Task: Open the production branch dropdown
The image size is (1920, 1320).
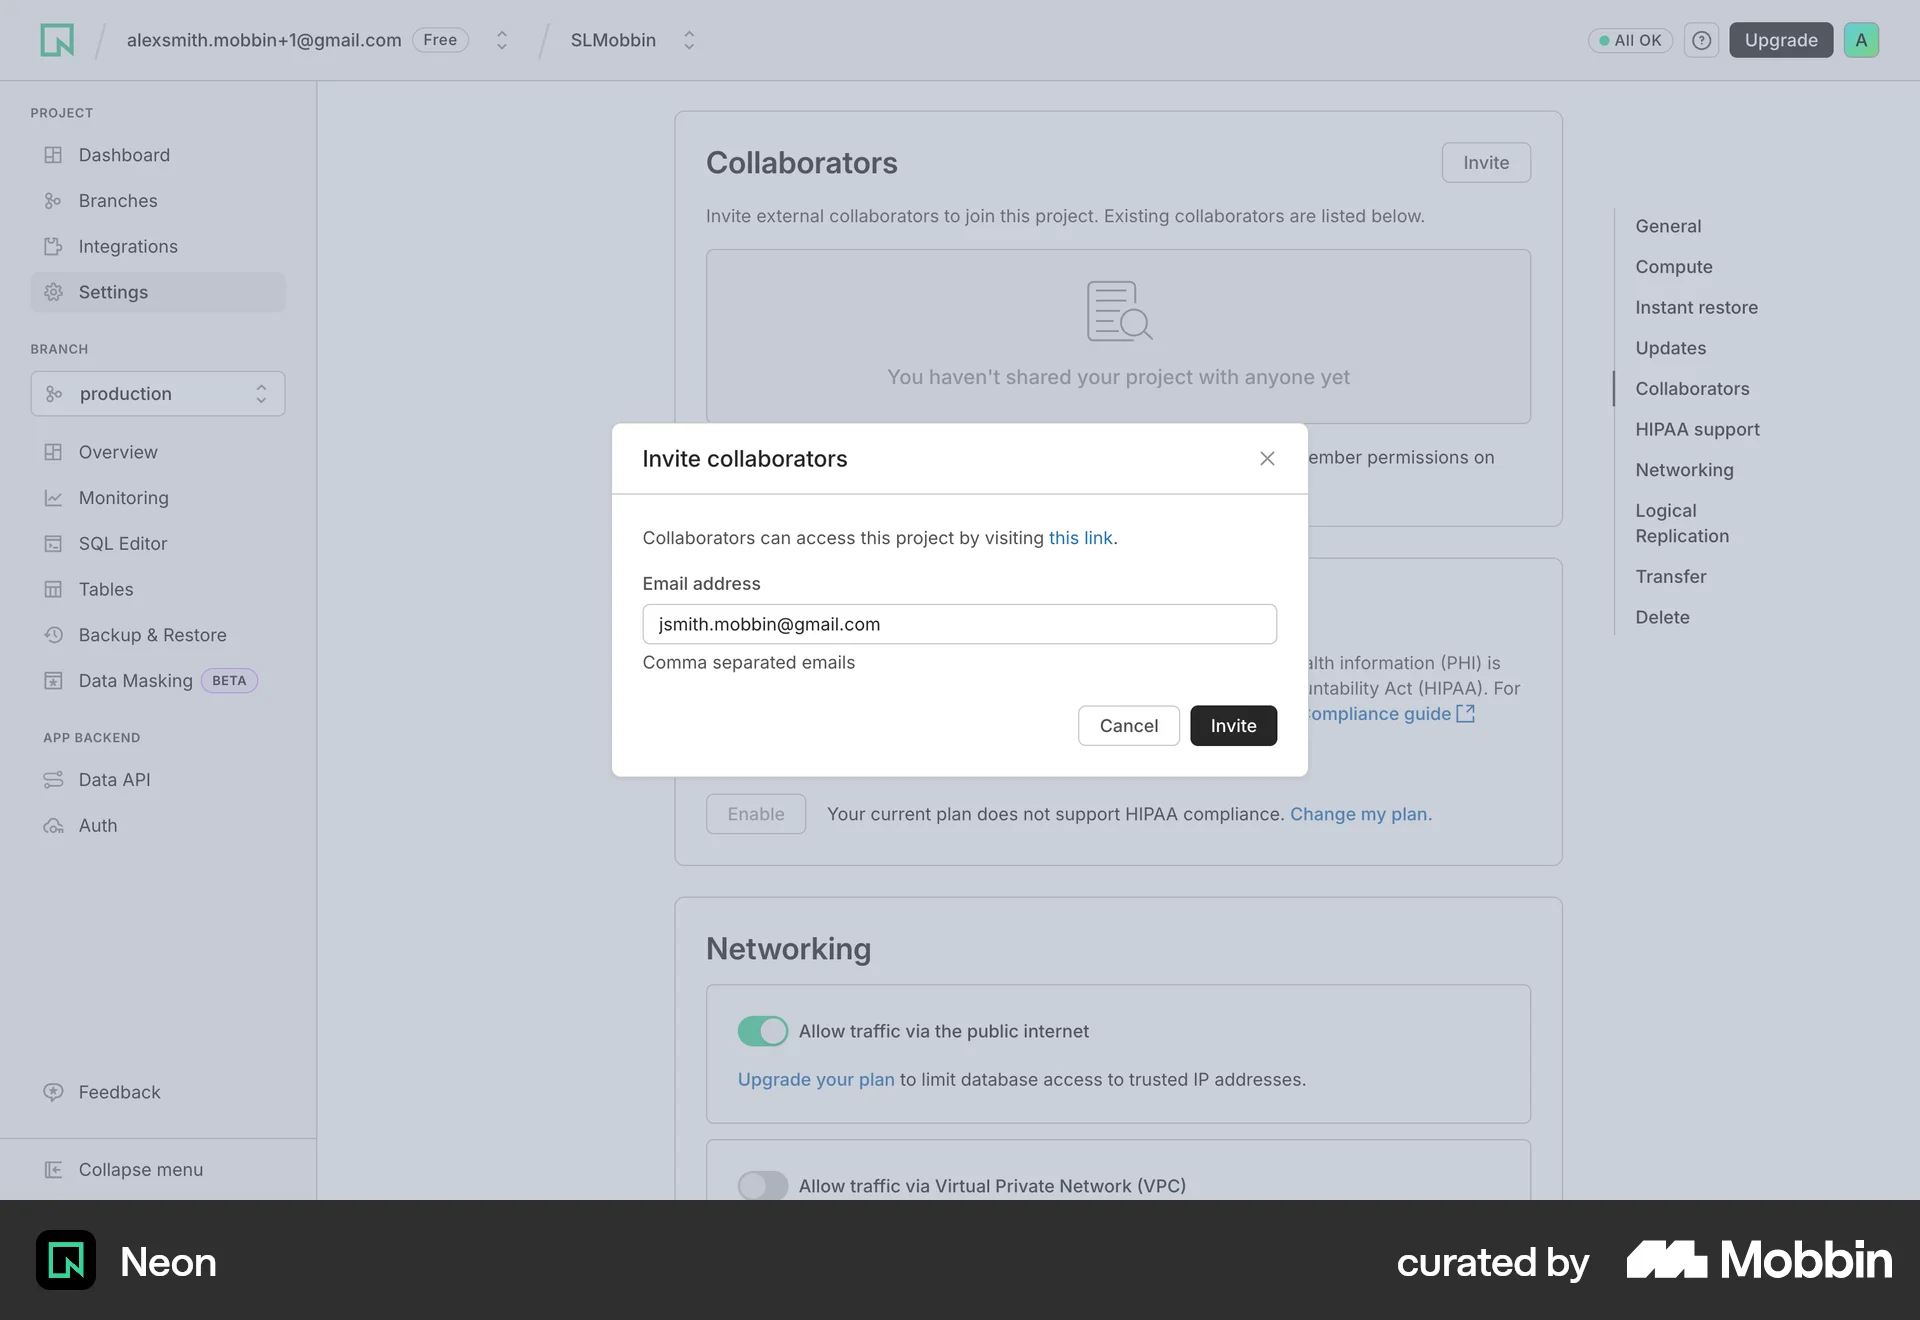Action: [158, 394]
